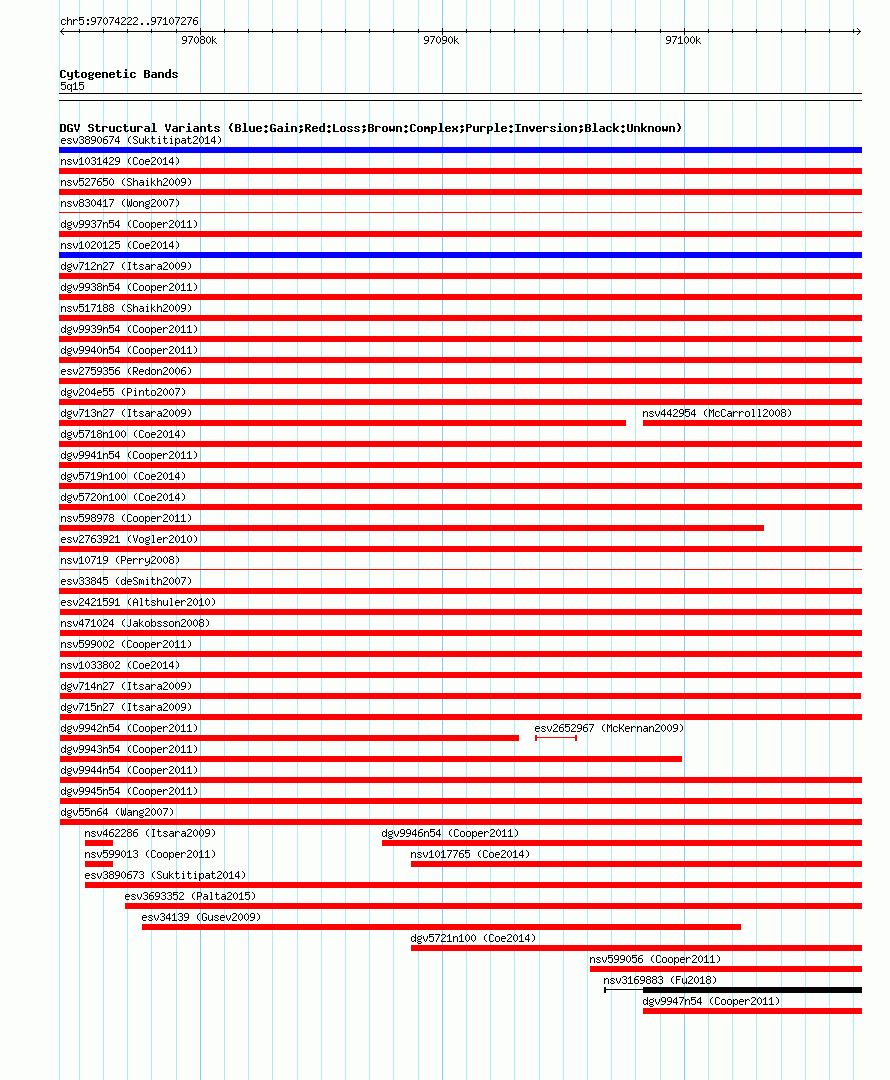The image size is (890, 1080).
Task: Click dgv9939n54 (Cooper2011) label
Action: pos(129,329)
